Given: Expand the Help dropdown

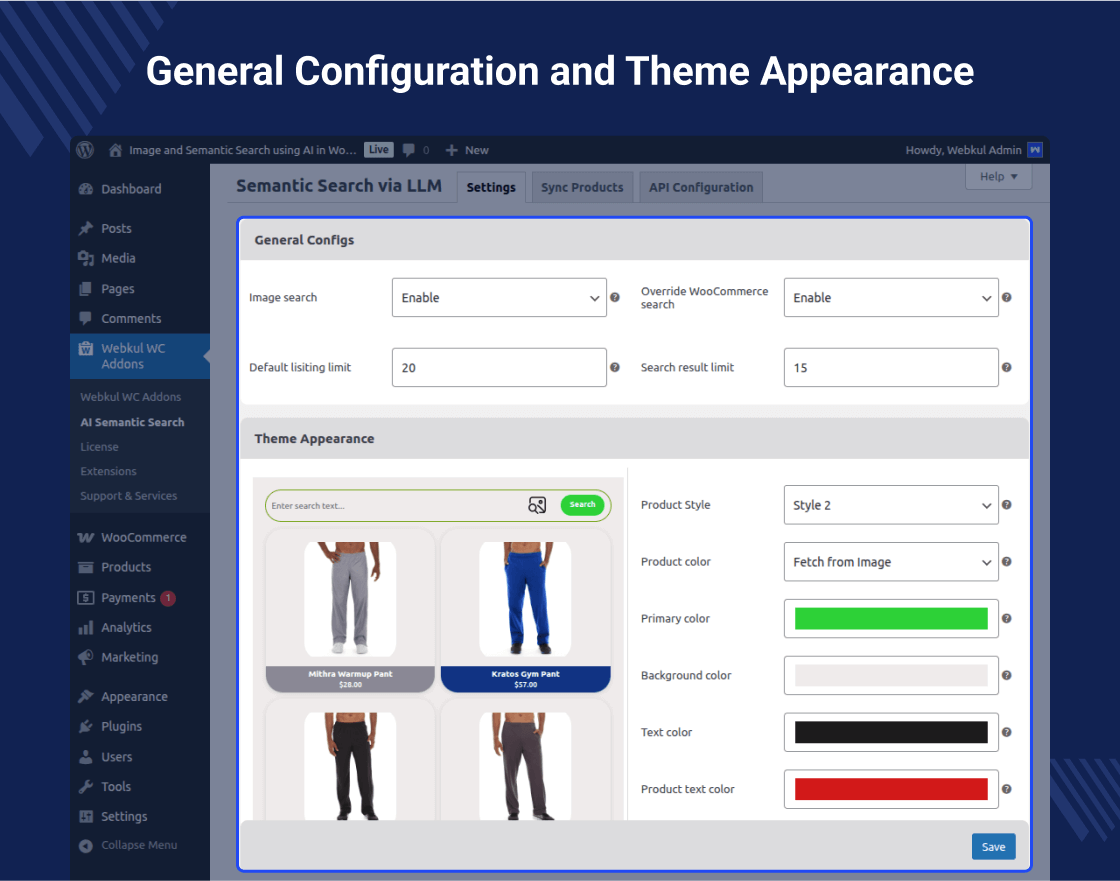Looking at the screenshot, I should pyautogui.click(x=998, y=176).
